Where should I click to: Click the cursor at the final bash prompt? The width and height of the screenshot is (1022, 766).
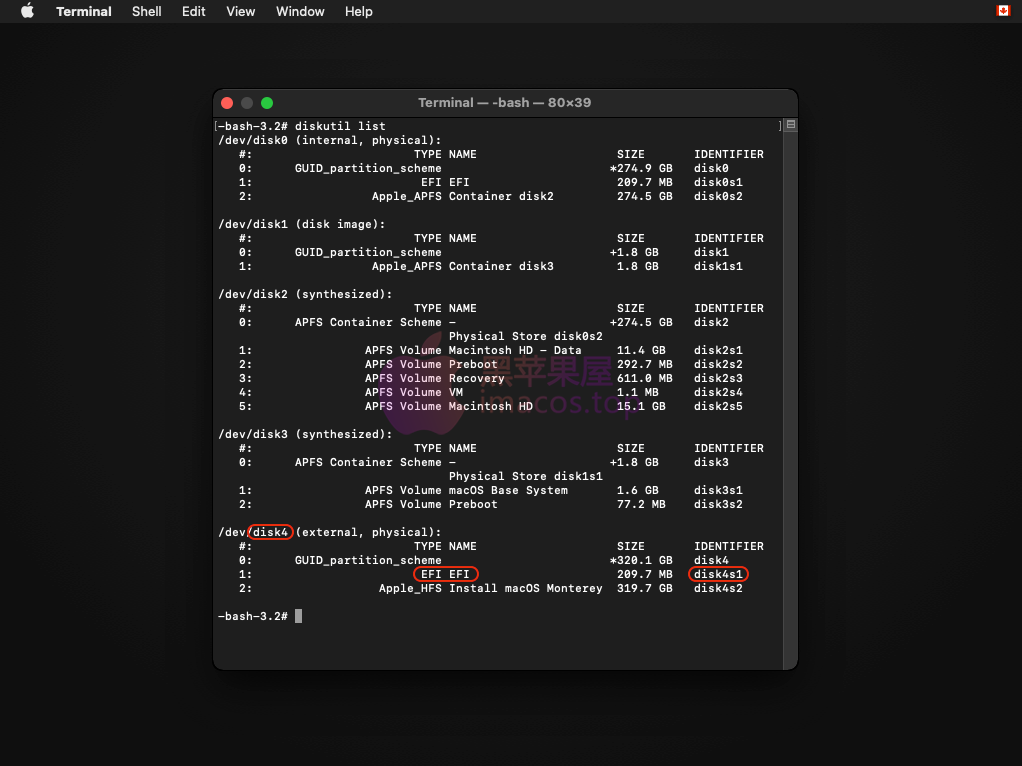299,616
